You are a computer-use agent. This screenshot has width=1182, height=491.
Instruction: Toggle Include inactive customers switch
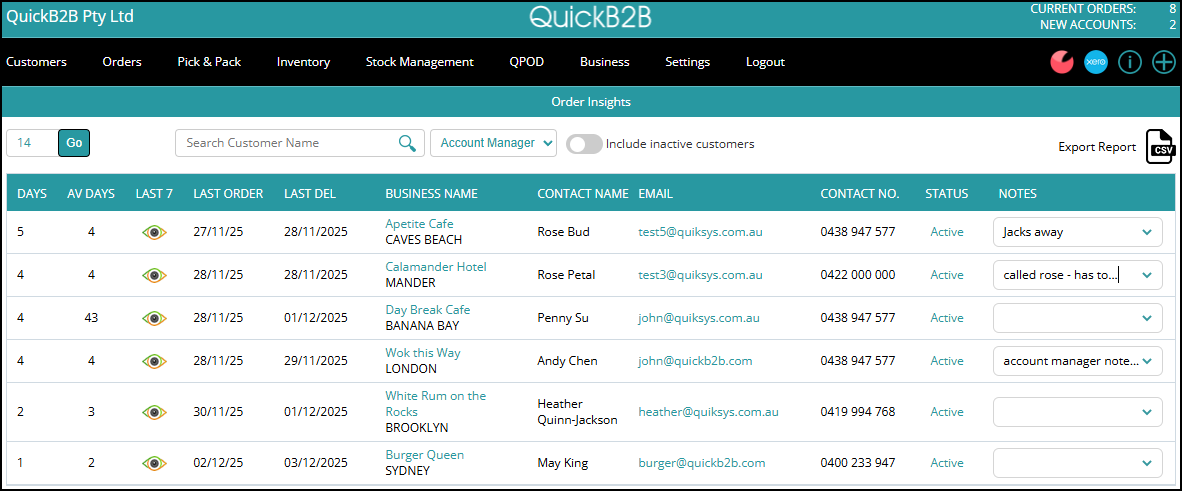584,144
